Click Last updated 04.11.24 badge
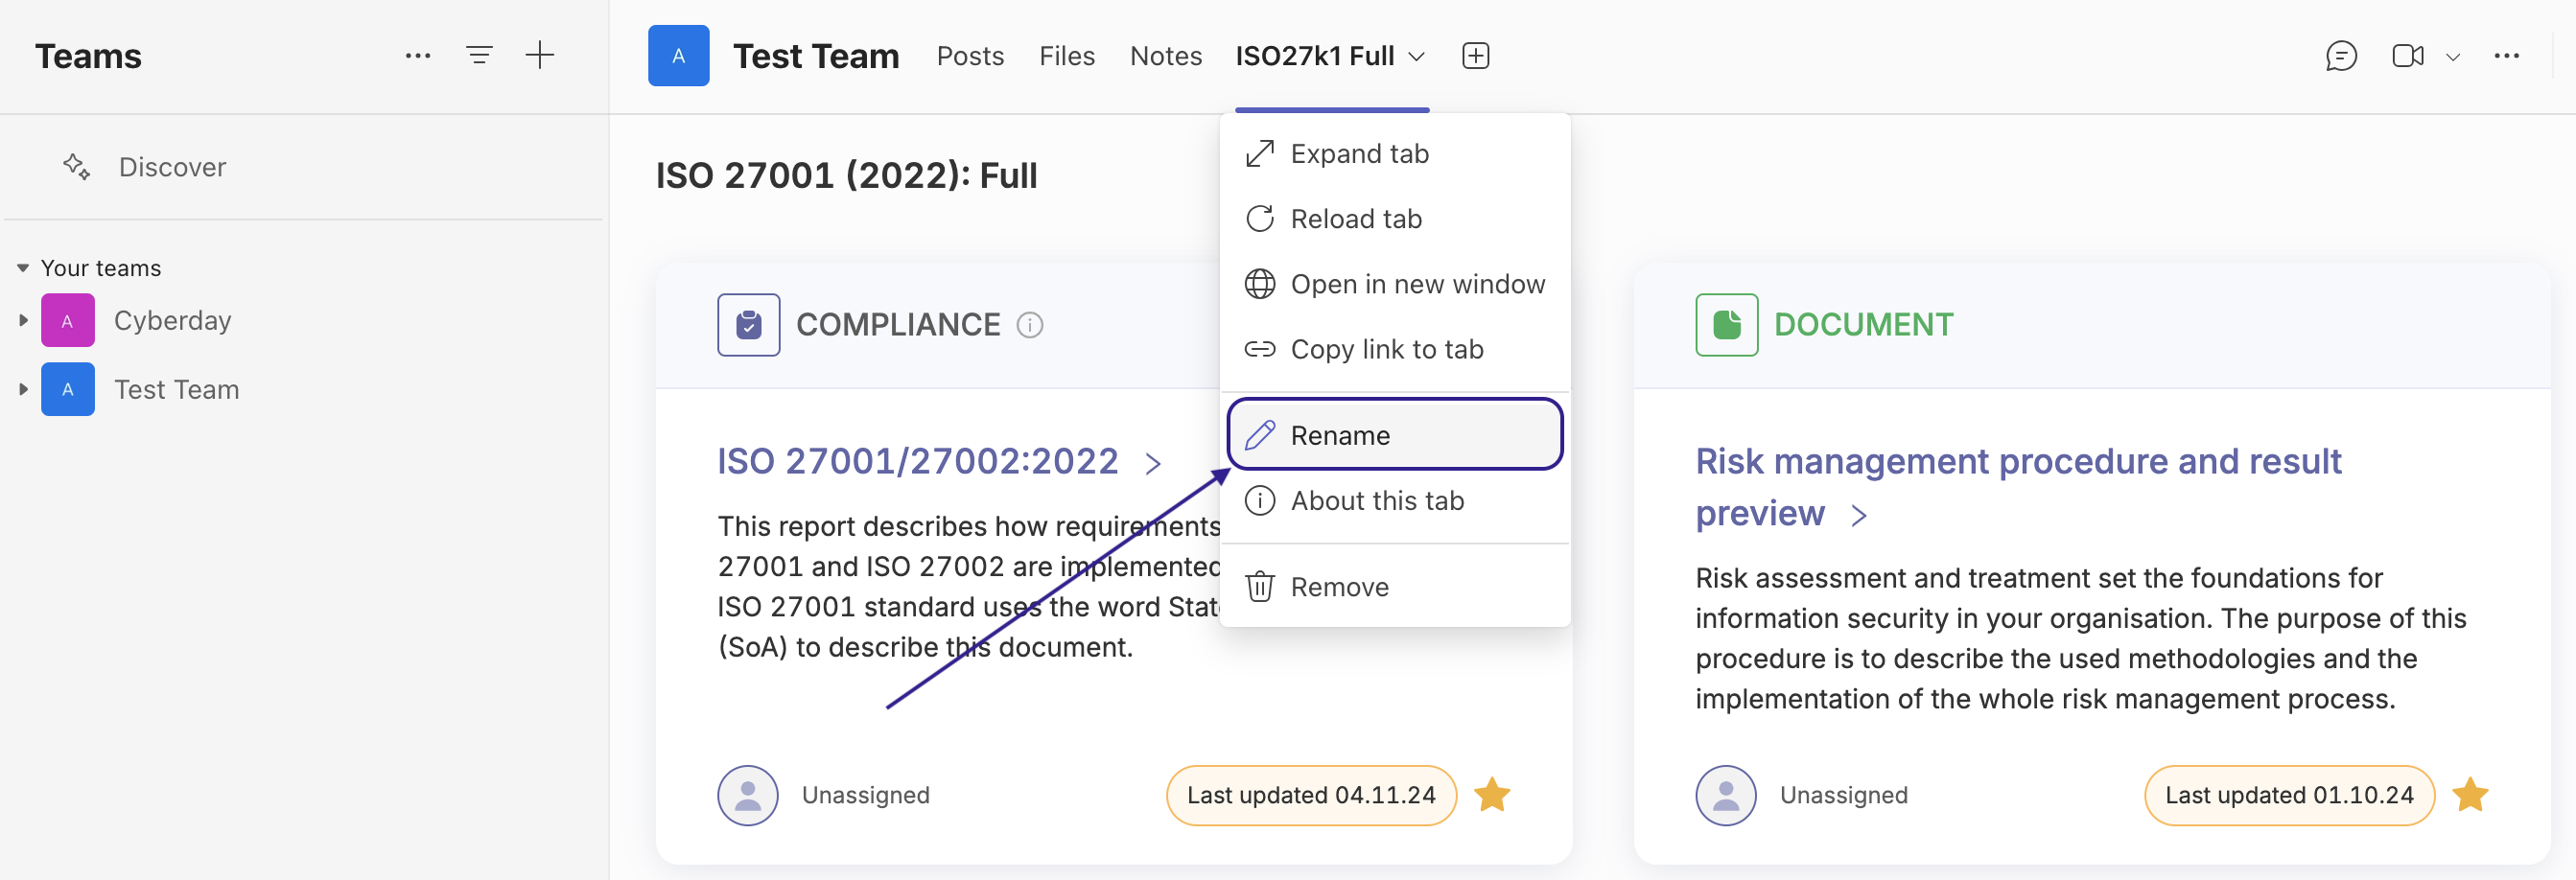The height and width of the screenshot is (880, 2576). tap(1310, 795)
